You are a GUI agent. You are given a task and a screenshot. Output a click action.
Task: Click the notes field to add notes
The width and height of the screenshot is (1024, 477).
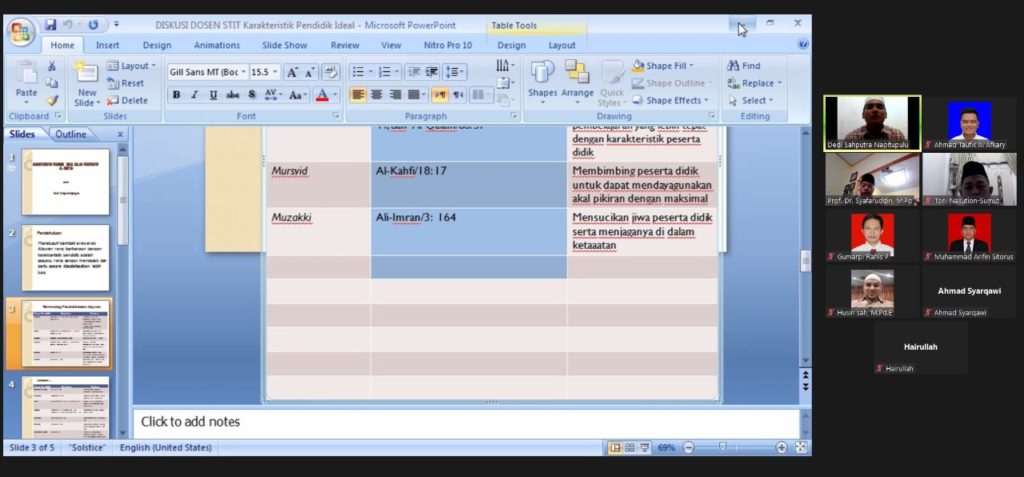tap(466, 422)
